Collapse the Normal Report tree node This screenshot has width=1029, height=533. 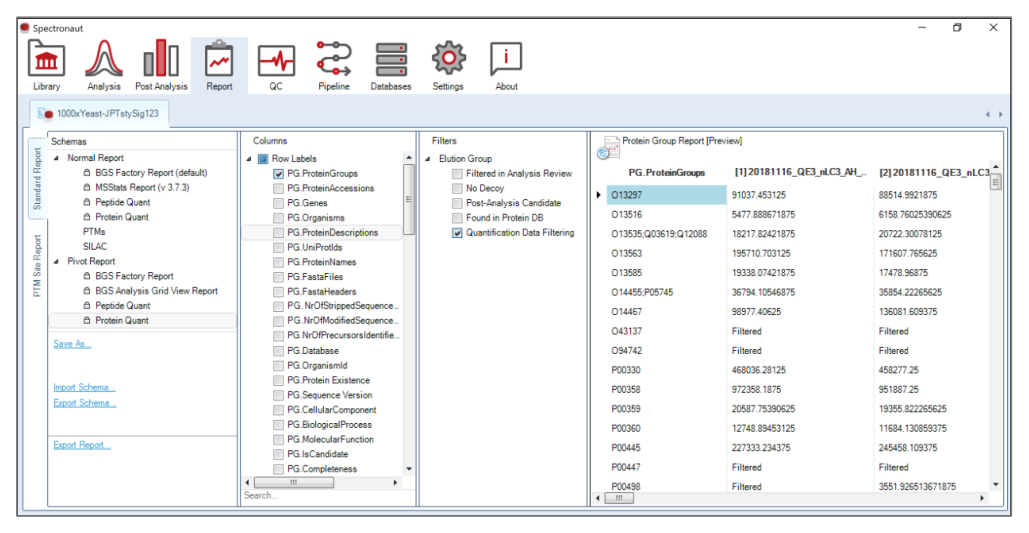[x=56, y=158]
